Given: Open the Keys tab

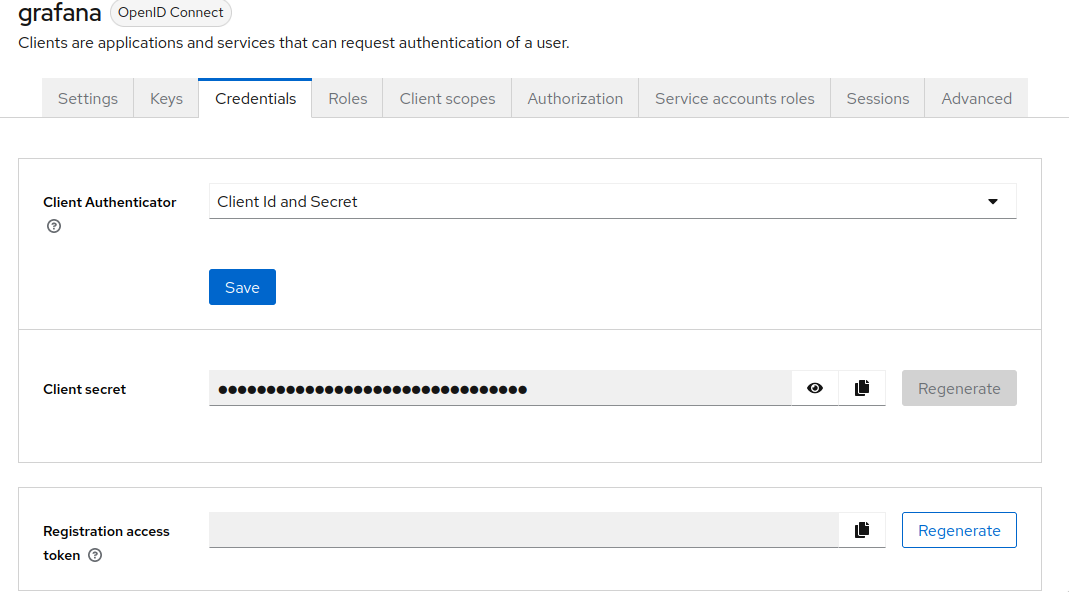Looking at the screenshot, I should tap(166, 98).
